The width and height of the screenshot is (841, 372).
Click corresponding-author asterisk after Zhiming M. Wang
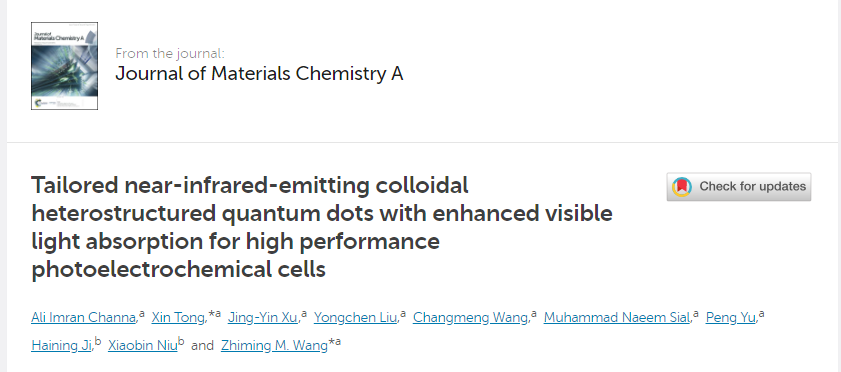[331, 342]
